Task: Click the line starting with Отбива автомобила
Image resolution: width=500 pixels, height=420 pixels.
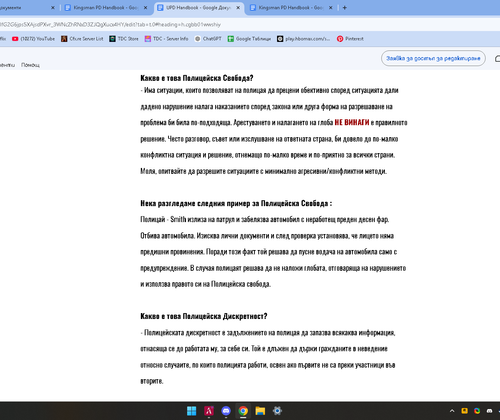Action: [x=267, y=236]
